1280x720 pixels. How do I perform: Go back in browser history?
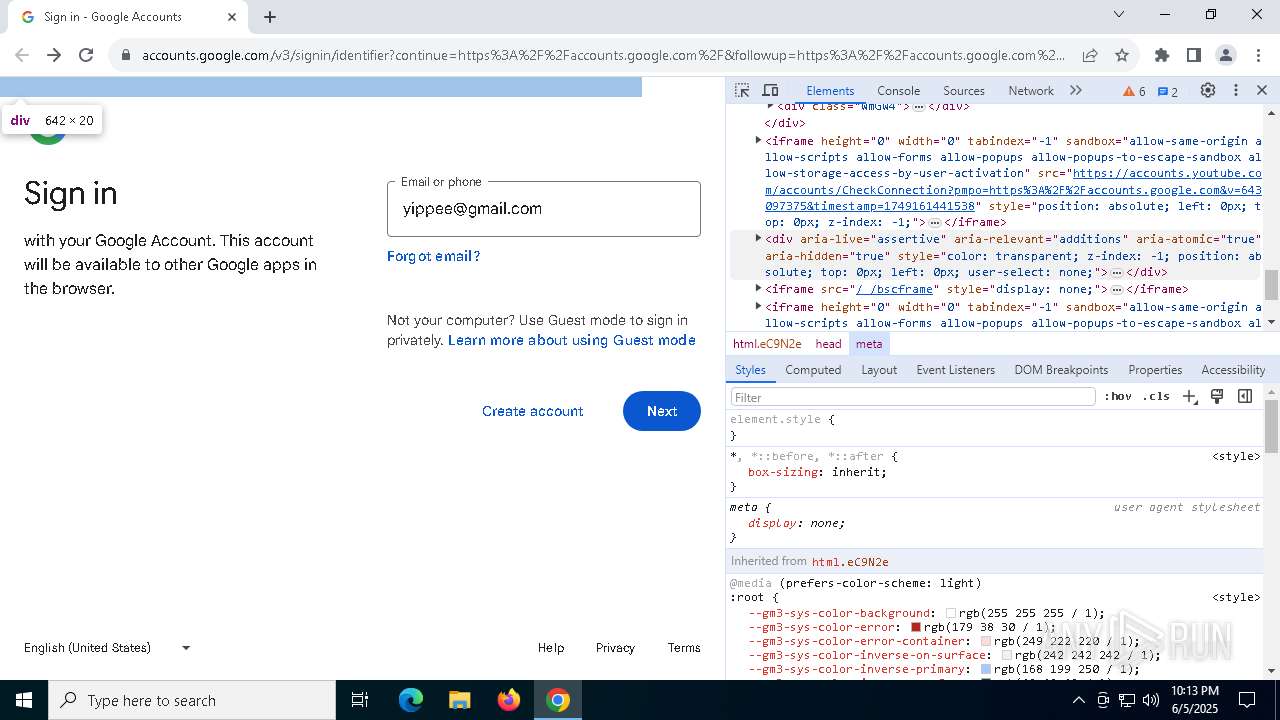tap(22, 55)
